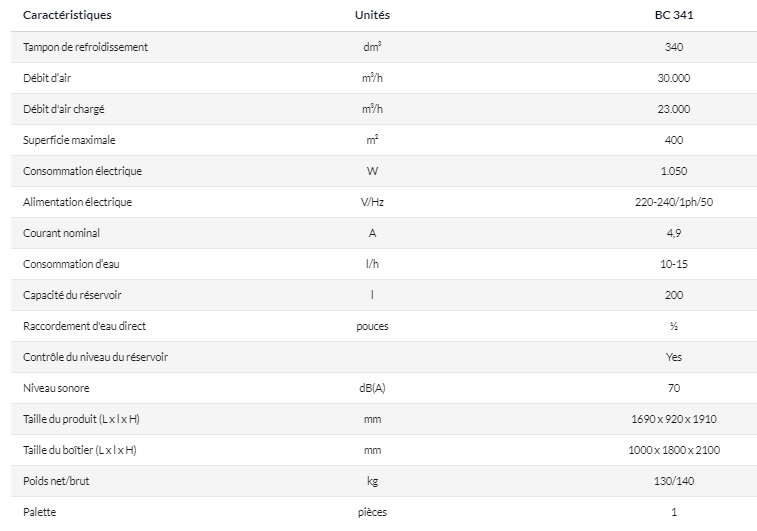Click the "pouces" unit cell
The image size is (757, 531).
coord(372,326)
